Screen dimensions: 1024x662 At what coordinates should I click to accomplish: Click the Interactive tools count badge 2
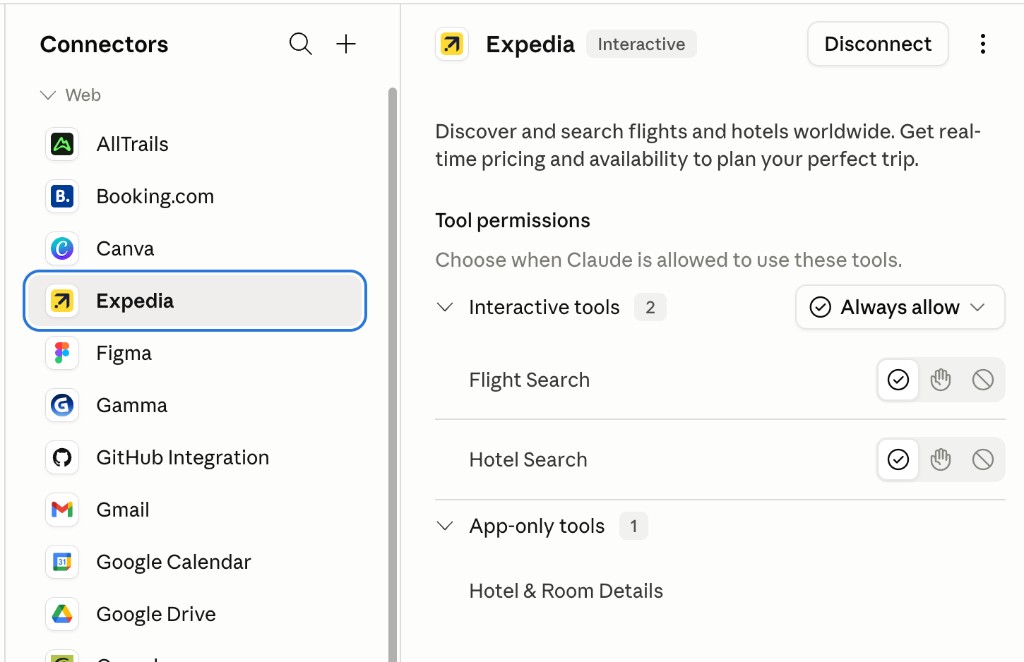[x=650, y=307]
